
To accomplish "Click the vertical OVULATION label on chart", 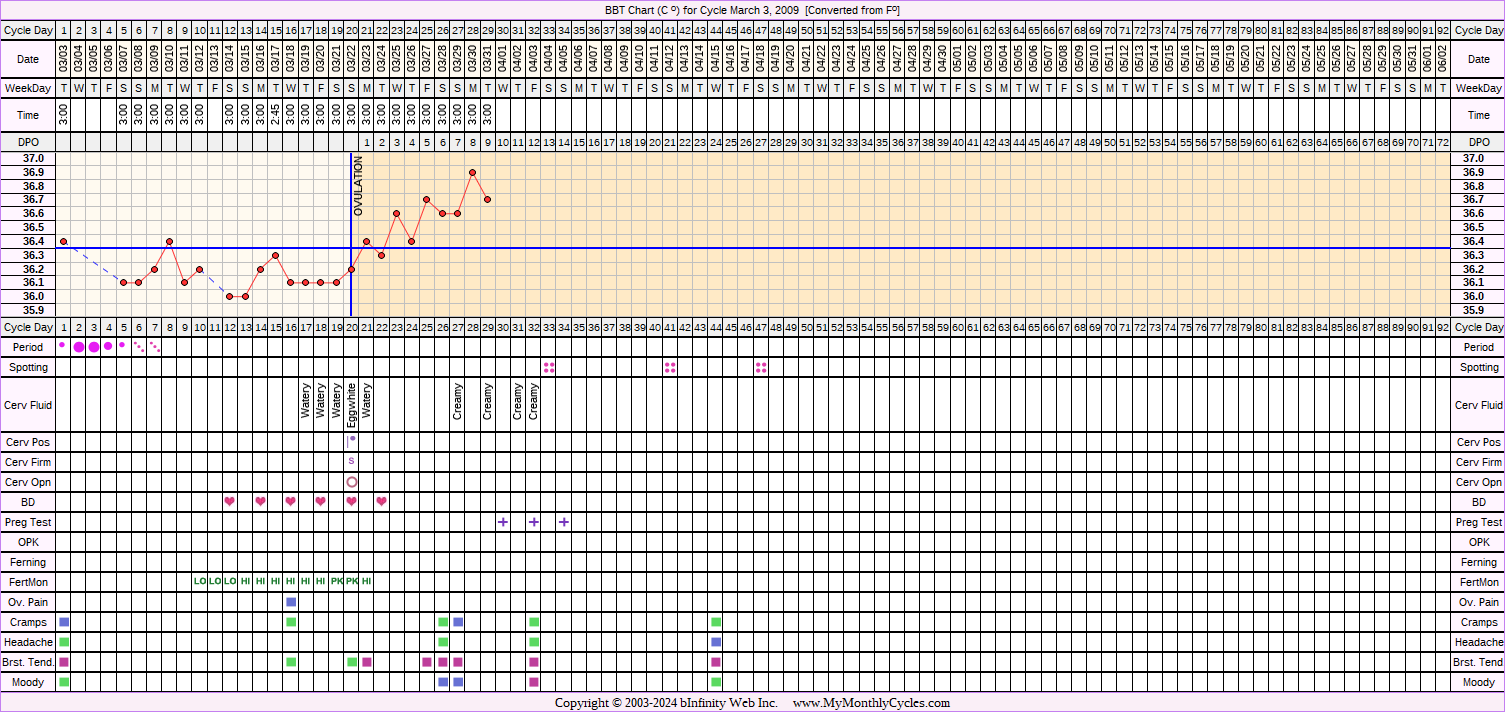I will pyautogui.click(x=358, y=187).
